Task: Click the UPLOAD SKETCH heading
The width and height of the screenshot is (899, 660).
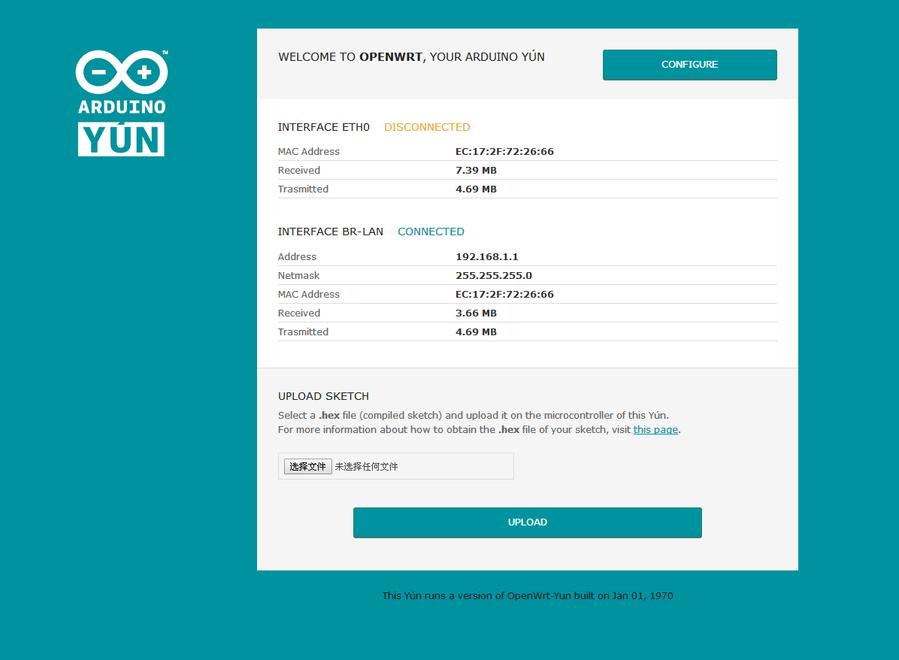Action: point(323,397)
